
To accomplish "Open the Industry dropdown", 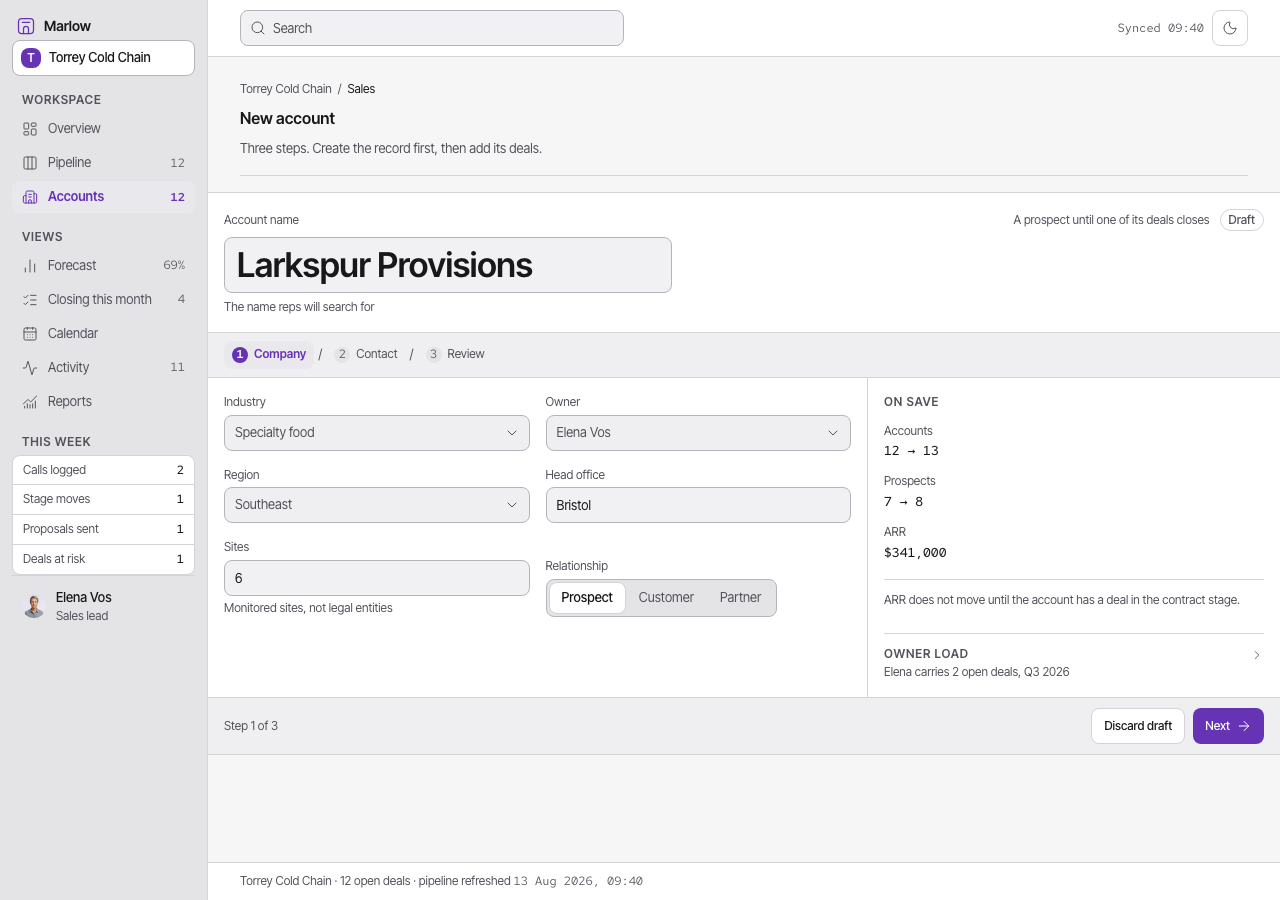I will [377, 433].
